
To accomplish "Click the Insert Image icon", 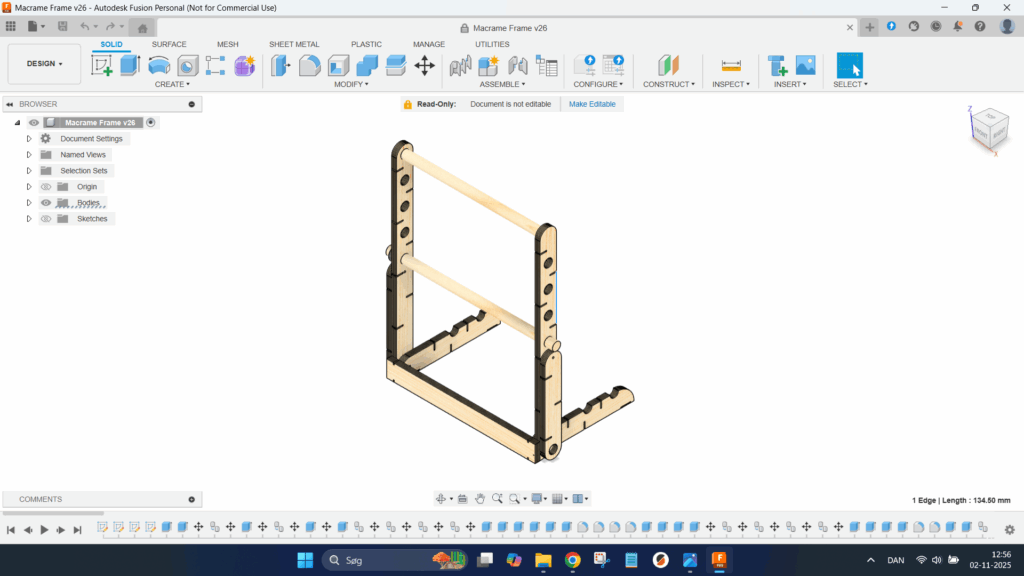I will pos(805,66).
